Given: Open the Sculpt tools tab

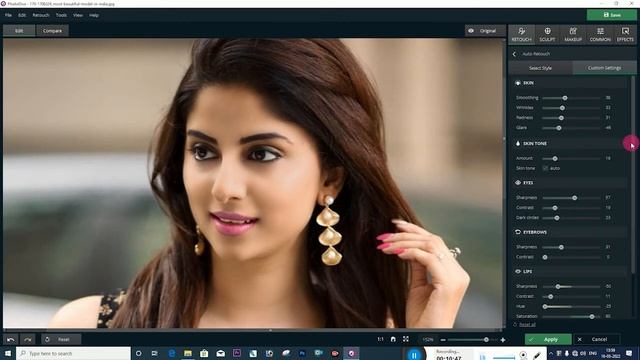Looking at the screenshot, I should [547, 34].
